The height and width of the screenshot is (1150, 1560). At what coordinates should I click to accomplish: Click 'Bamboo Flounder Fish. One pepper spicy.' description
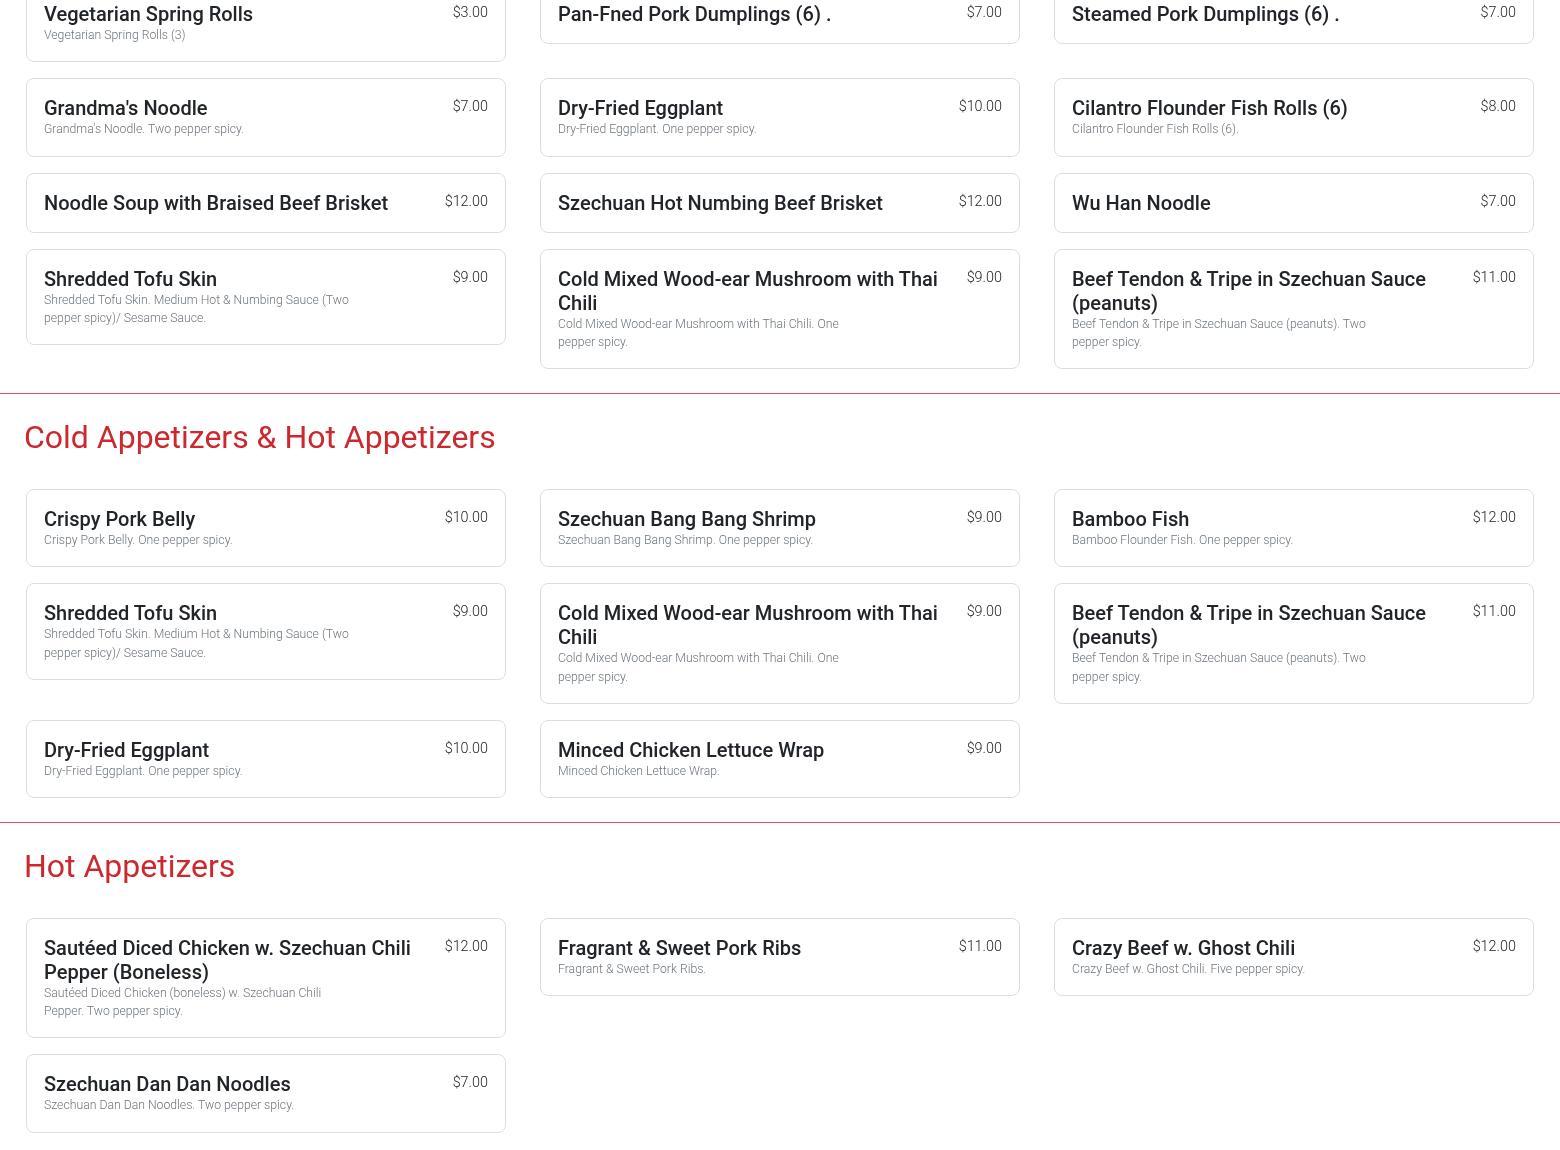tap(1182, 540)
